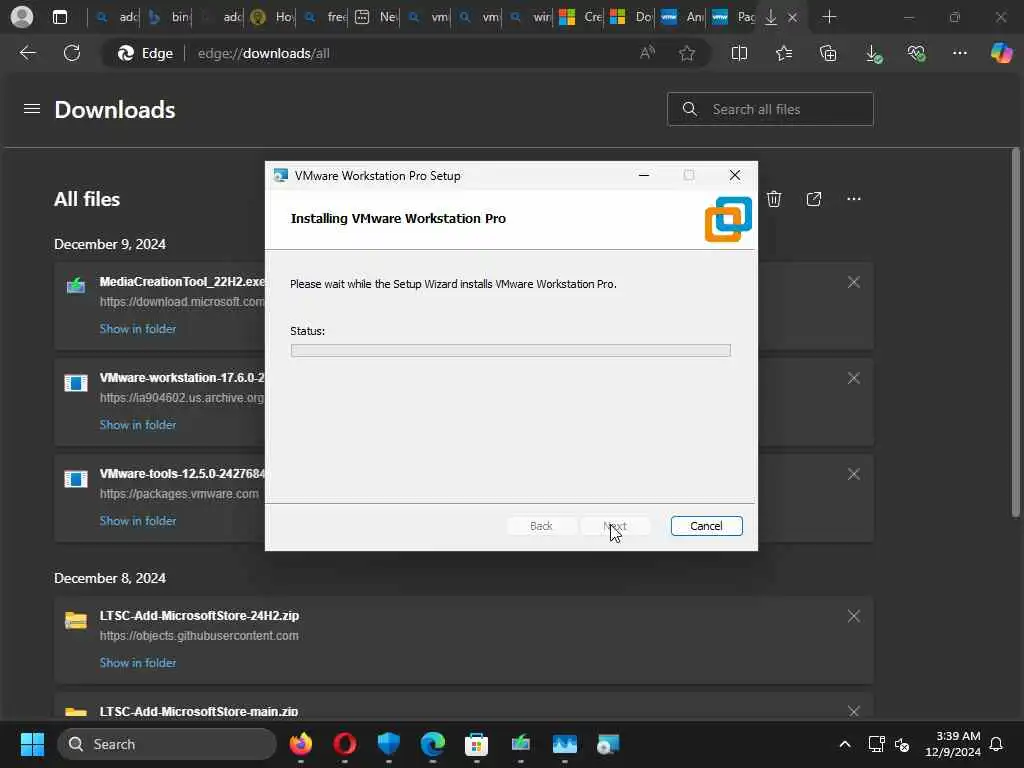Click the VMware Workstation Pro logo
The image size is (1024, 768).
click(728, 219)
